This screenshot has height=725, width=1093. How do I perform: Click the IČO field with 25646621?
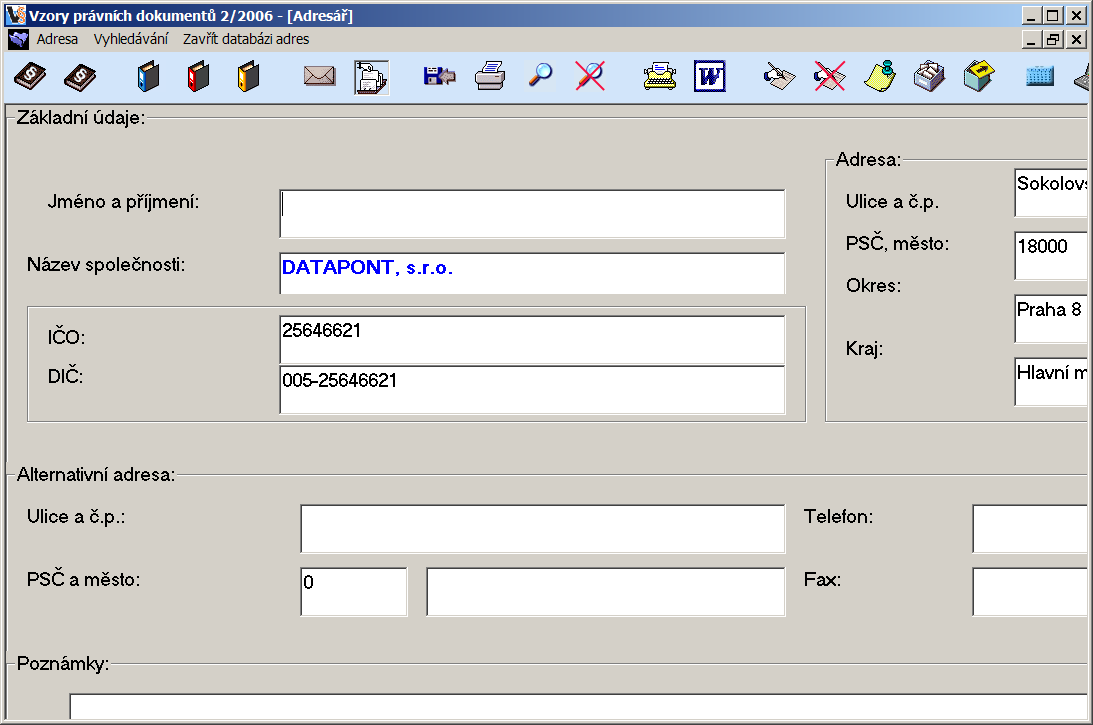[x=532, y=339]
